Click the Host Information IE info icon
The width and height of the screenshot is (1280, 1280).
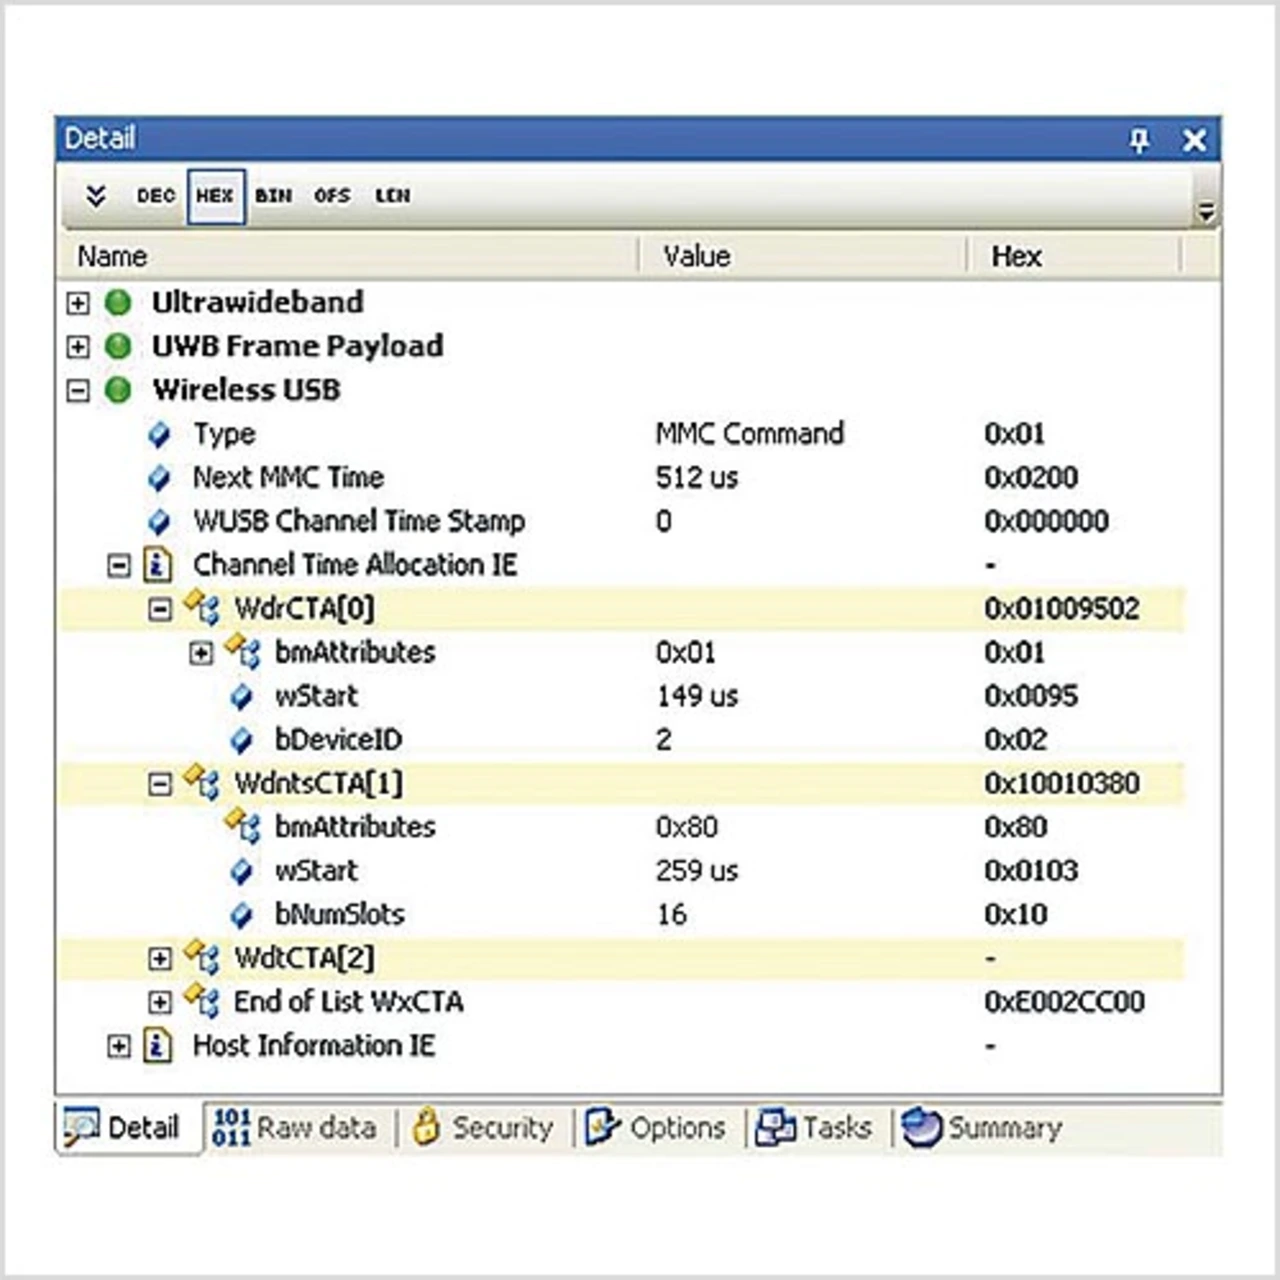tap(158, 1046)
